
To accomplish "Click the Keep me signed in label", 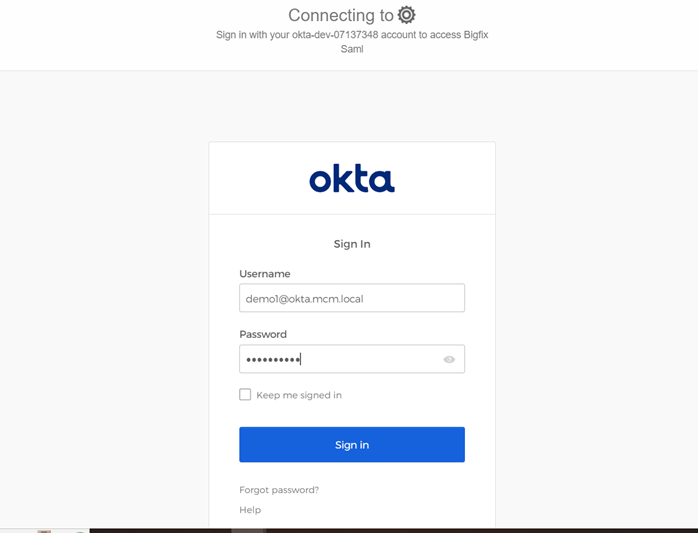I will pos(299,395).
